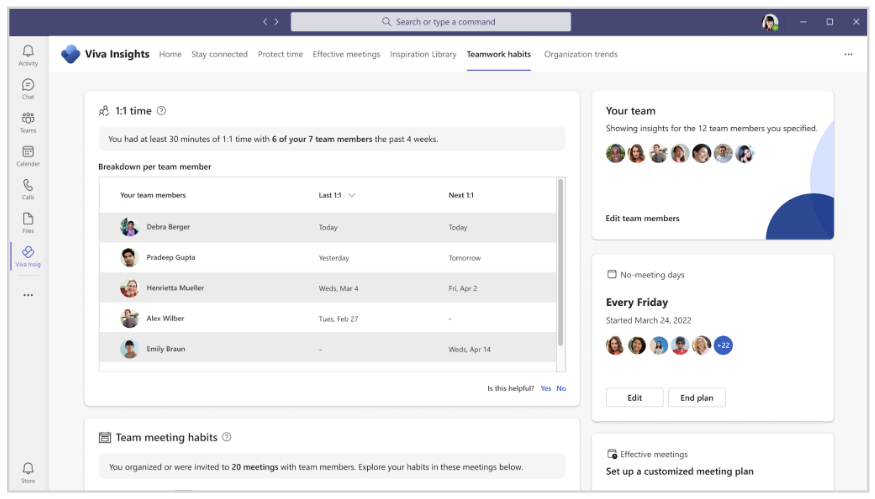Image resolution: width=875 pixels, height=499 pixels.
Task: Answer Yes to Is this helpful
Action: [546, 388]
